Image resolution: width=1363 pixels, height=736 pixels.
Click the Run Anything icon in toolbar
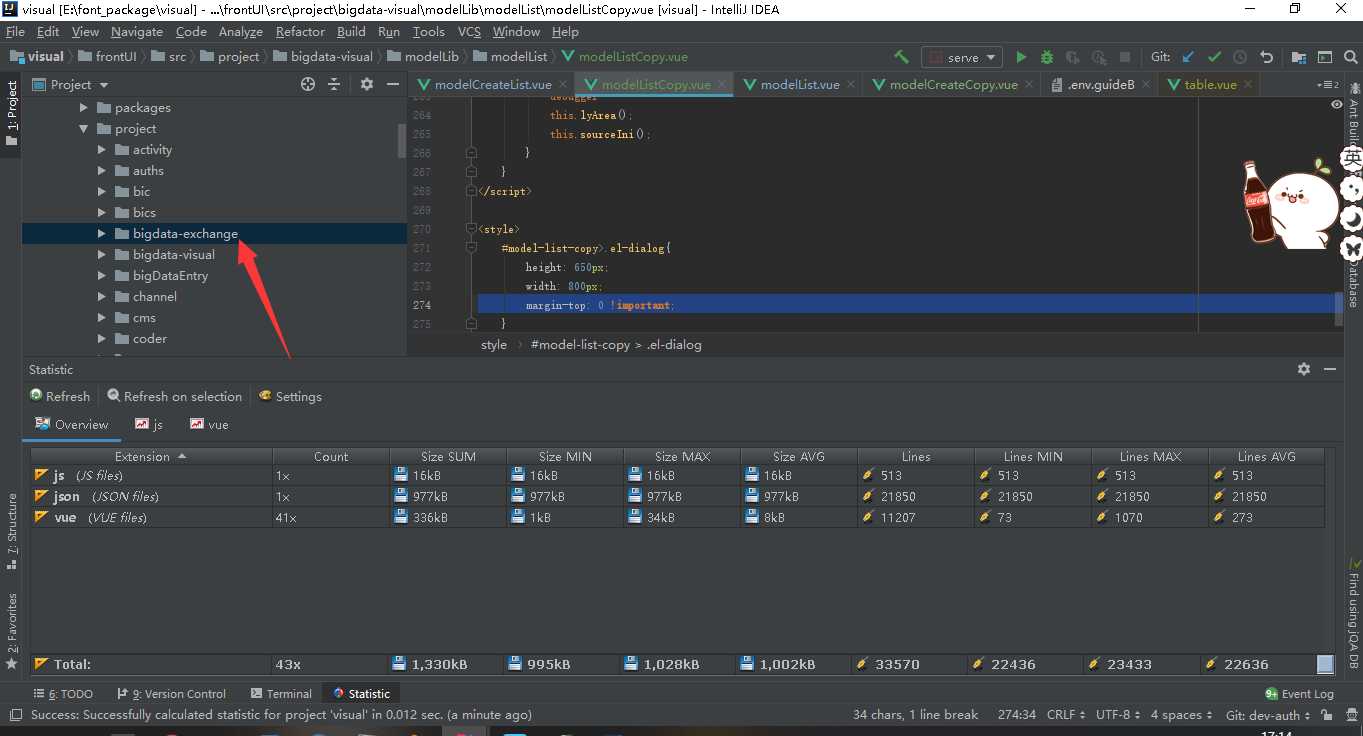tap(1325, 57)
